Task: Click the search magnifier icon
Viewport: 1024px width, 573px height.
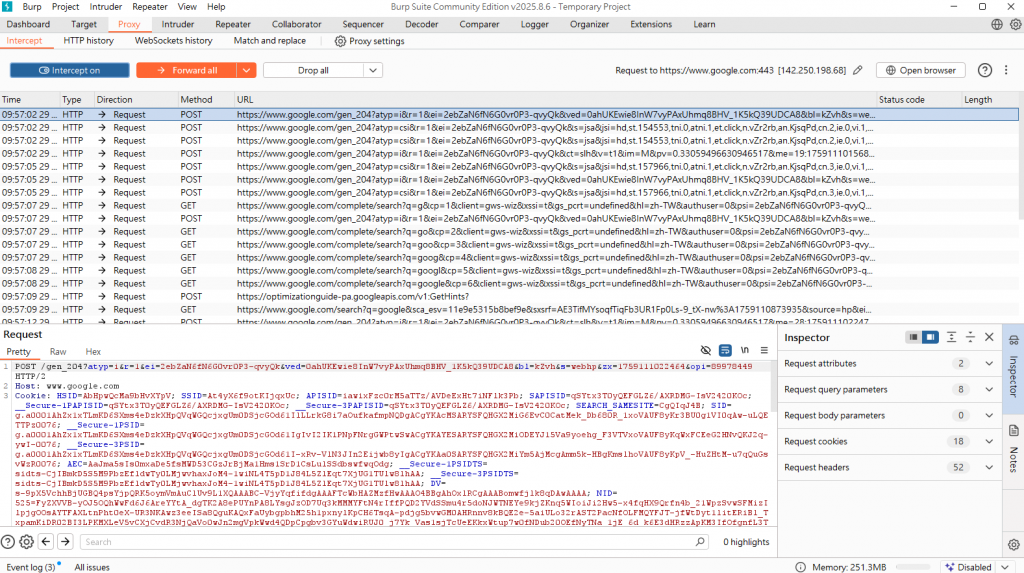Action: (x=700, y=542)
